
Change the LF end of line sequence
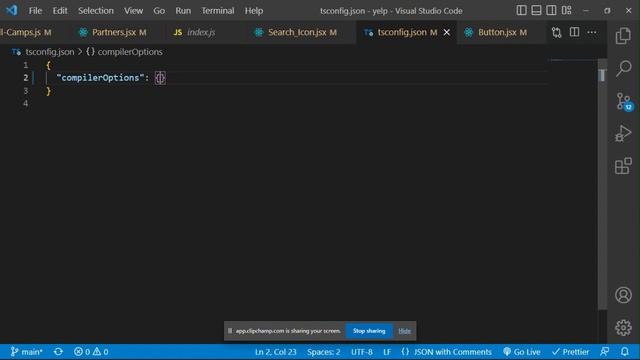pos(387,351)
